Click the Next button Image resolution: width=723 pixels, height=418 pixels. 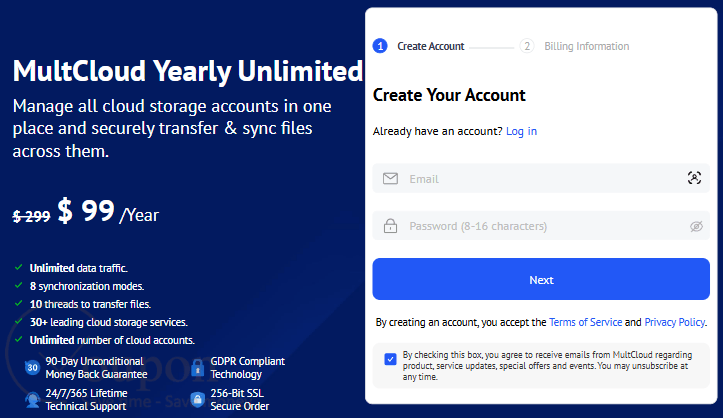click(541, 279)
